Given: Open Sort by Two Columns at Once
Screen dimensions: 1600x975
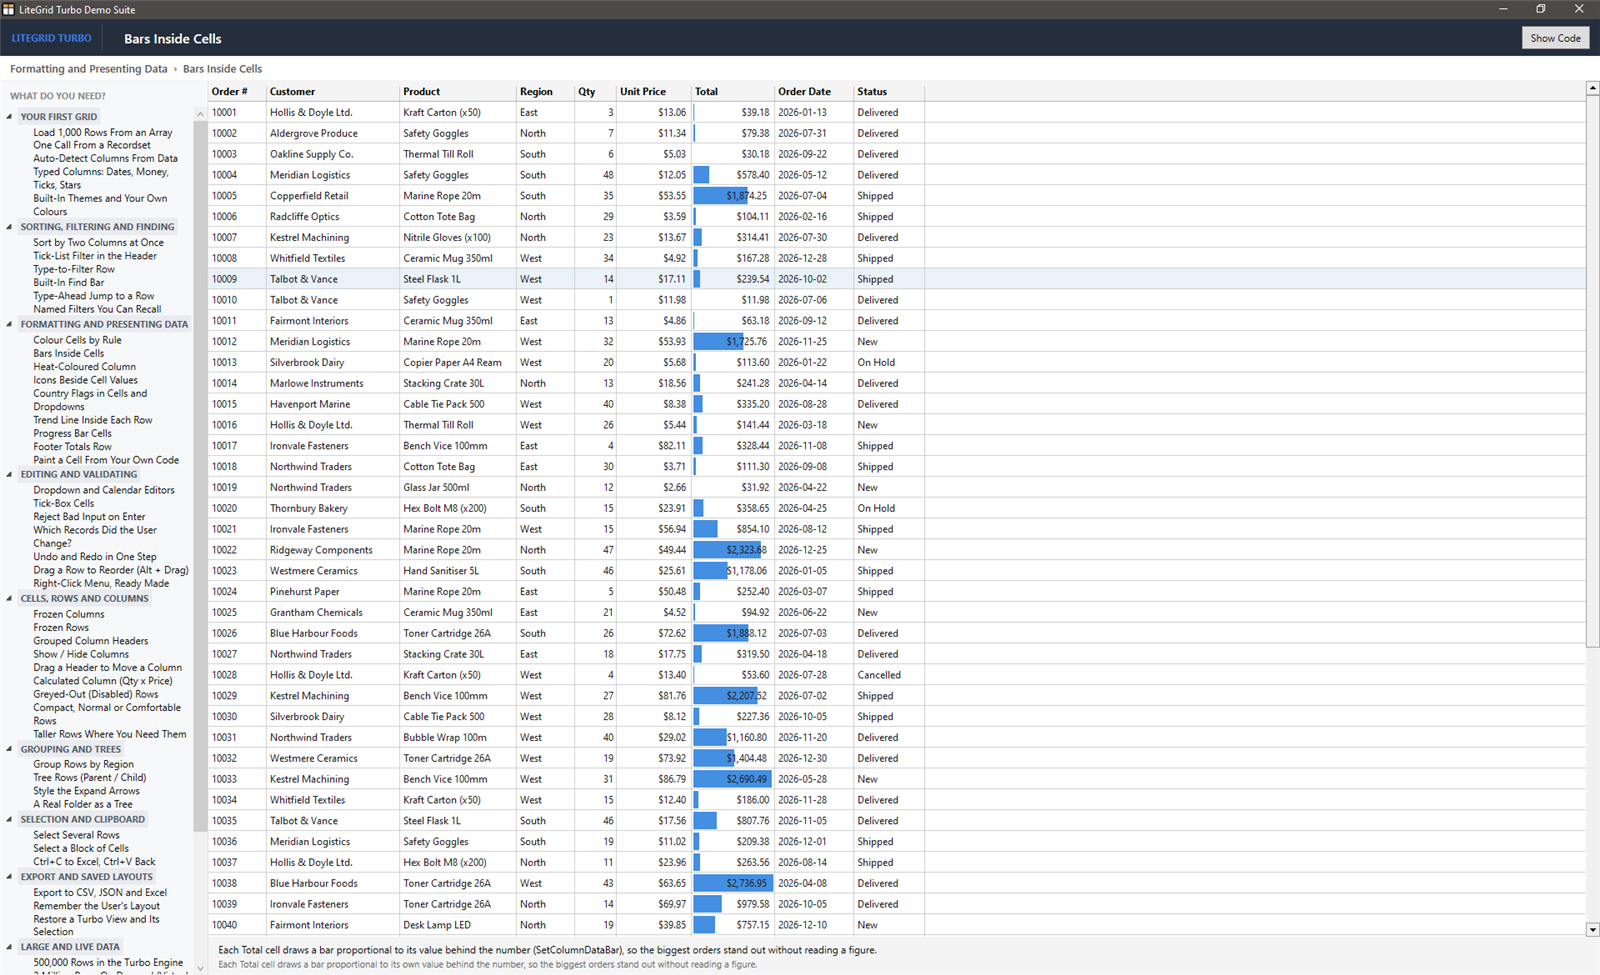Looking at the screenshot, I should tap(98, 243).
